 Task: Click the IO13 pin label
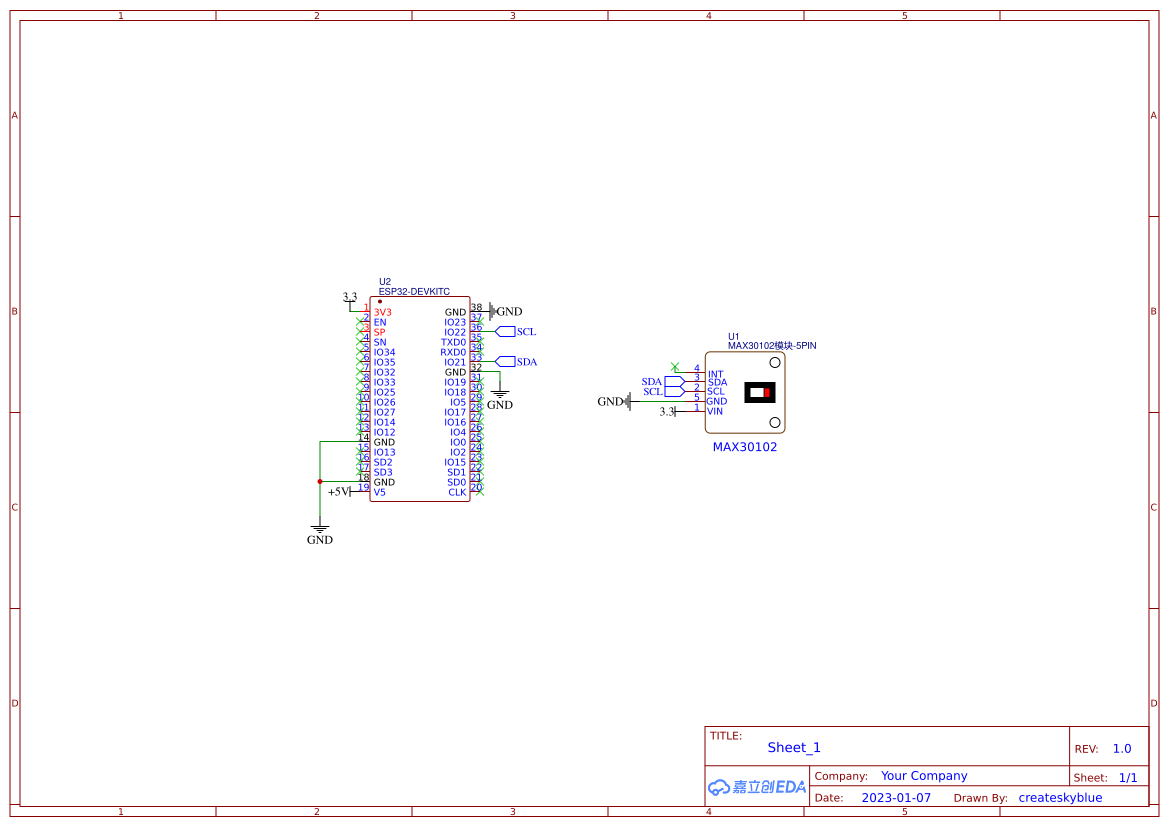tap(385, 453)
